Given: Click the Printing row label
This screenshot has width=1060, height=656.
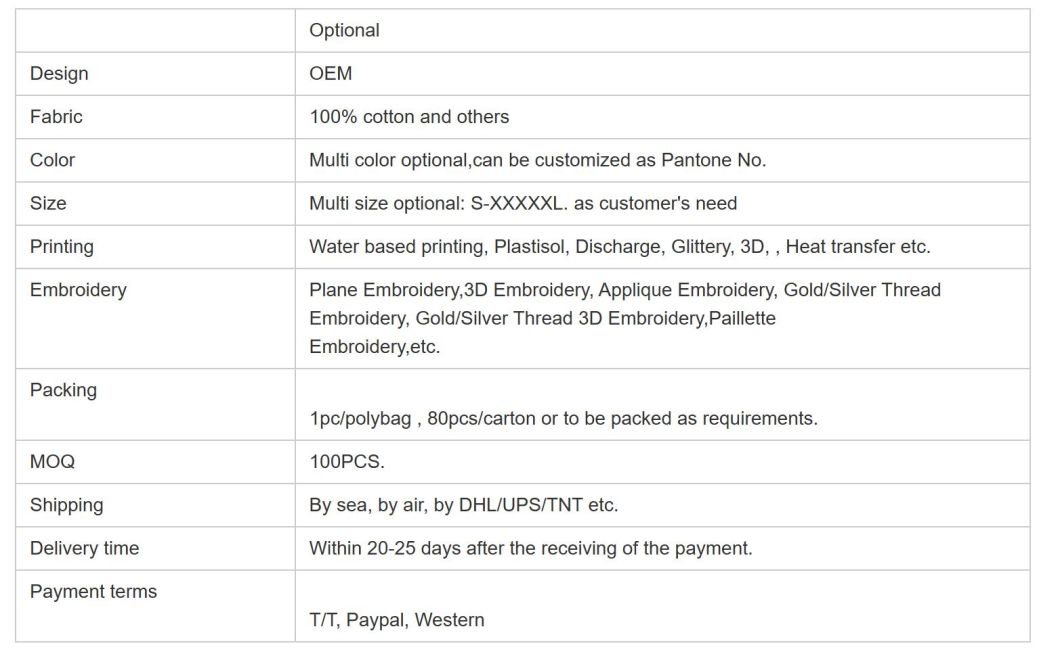Looking at the screenshot, I should point(62,247).
